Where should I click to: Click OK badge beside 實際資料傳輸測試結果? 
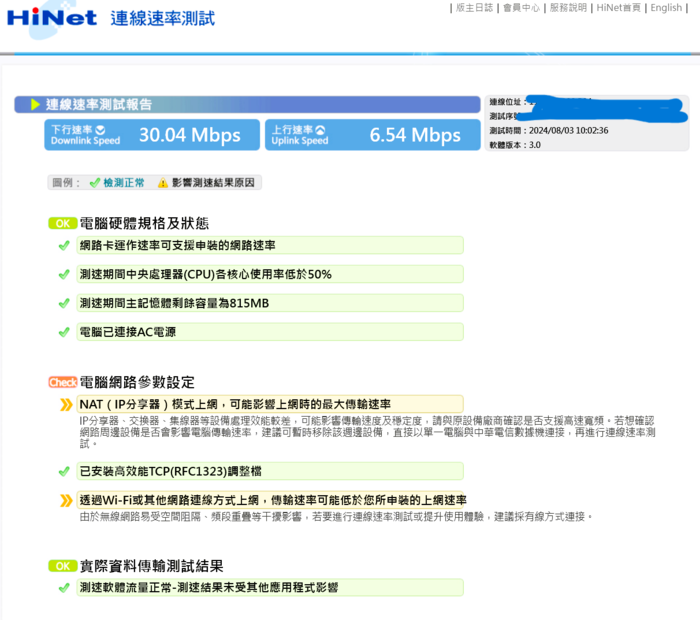tap(62, 566)
